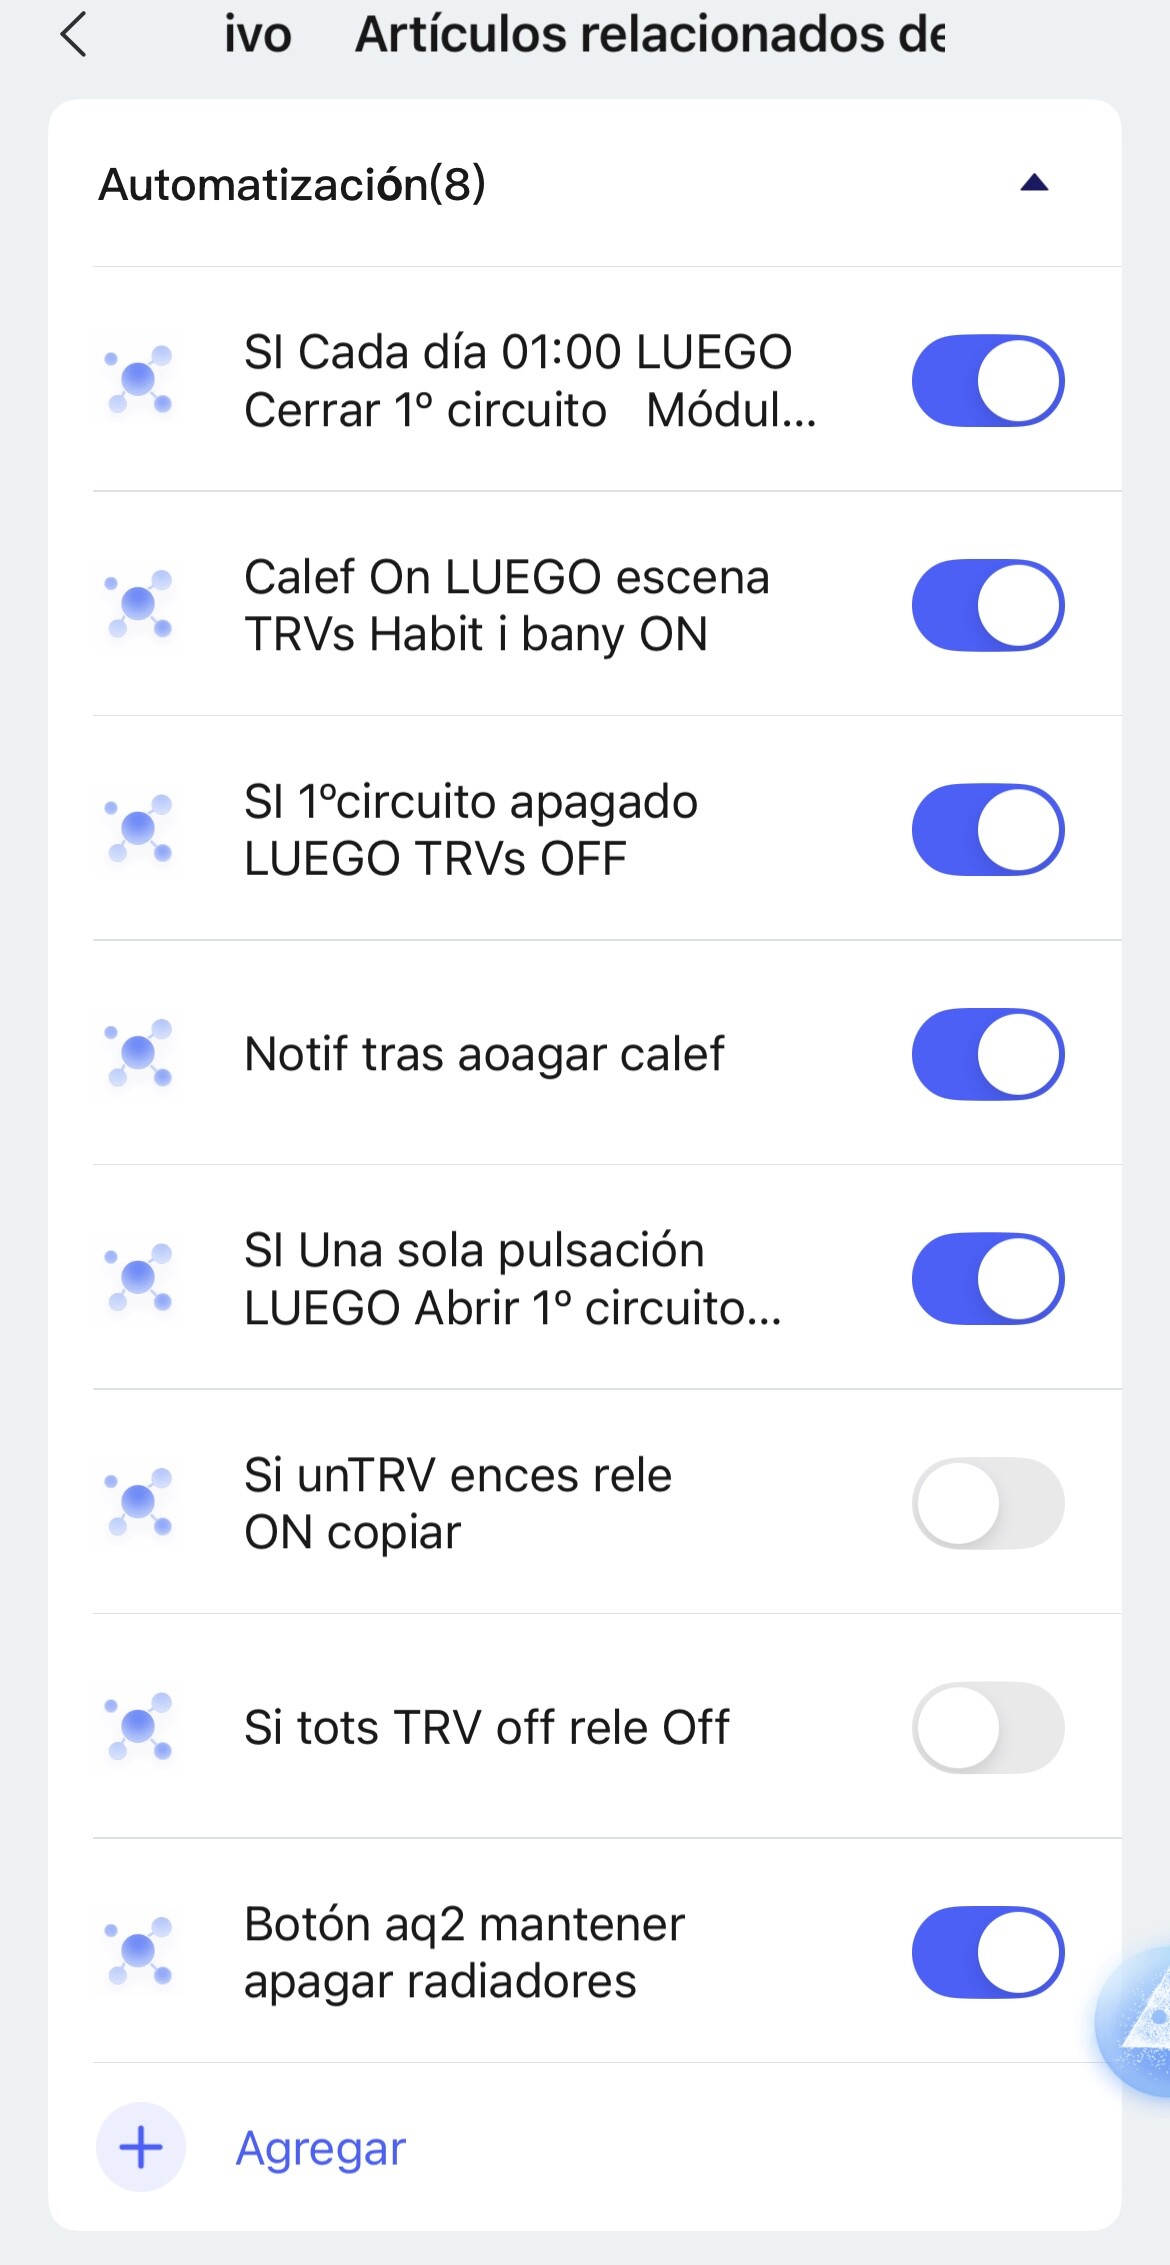Screen dimensions: 1170x2265
Task: Turn off 'Botón aq2 mantener' automation switch
Action: point(987,1951)
